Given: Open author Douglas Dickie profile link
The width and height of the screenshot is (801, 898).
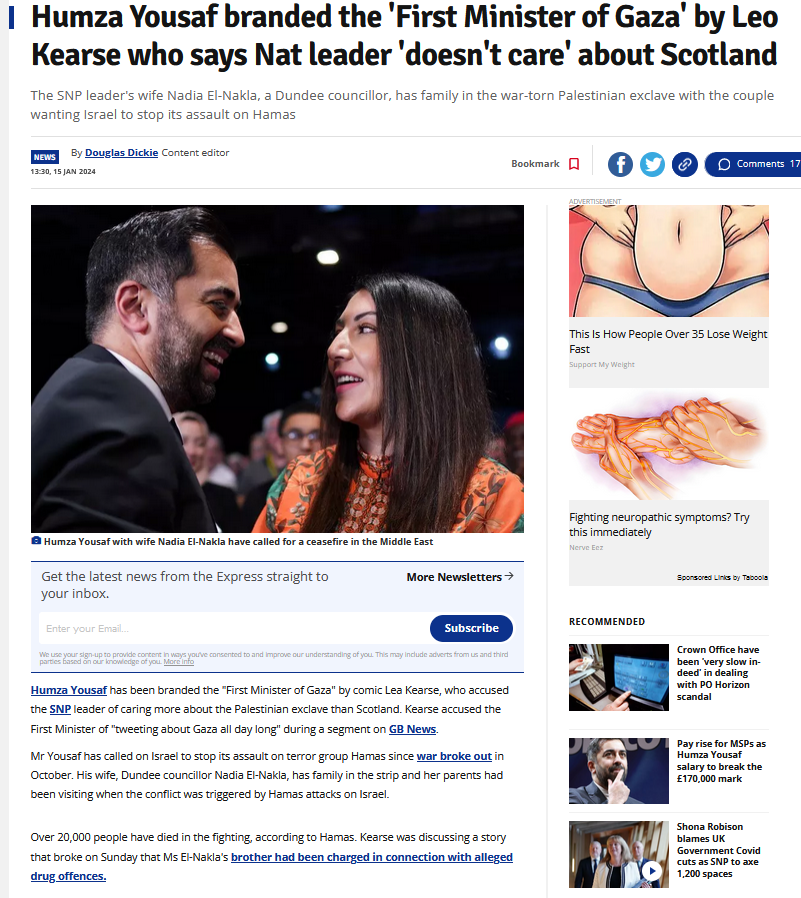Looking at the screenshot, I should coord(121,152).
